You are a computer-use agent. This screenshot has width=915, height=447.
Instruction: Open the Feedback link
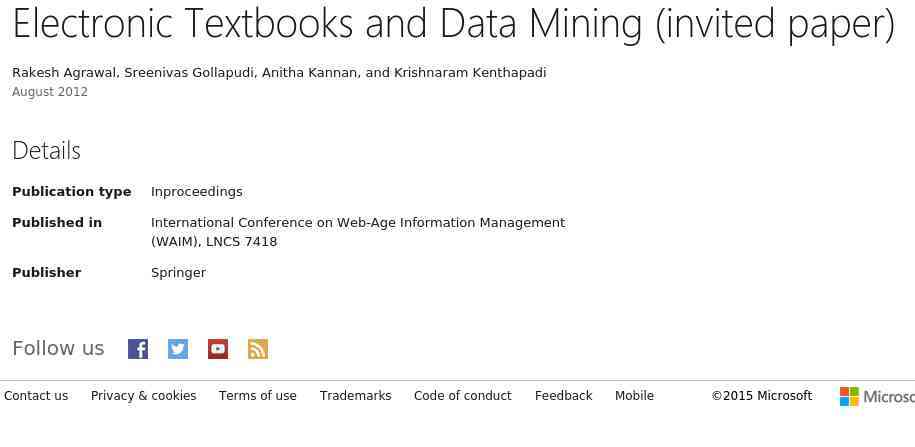pyautogui.click(x=564, y=396)
